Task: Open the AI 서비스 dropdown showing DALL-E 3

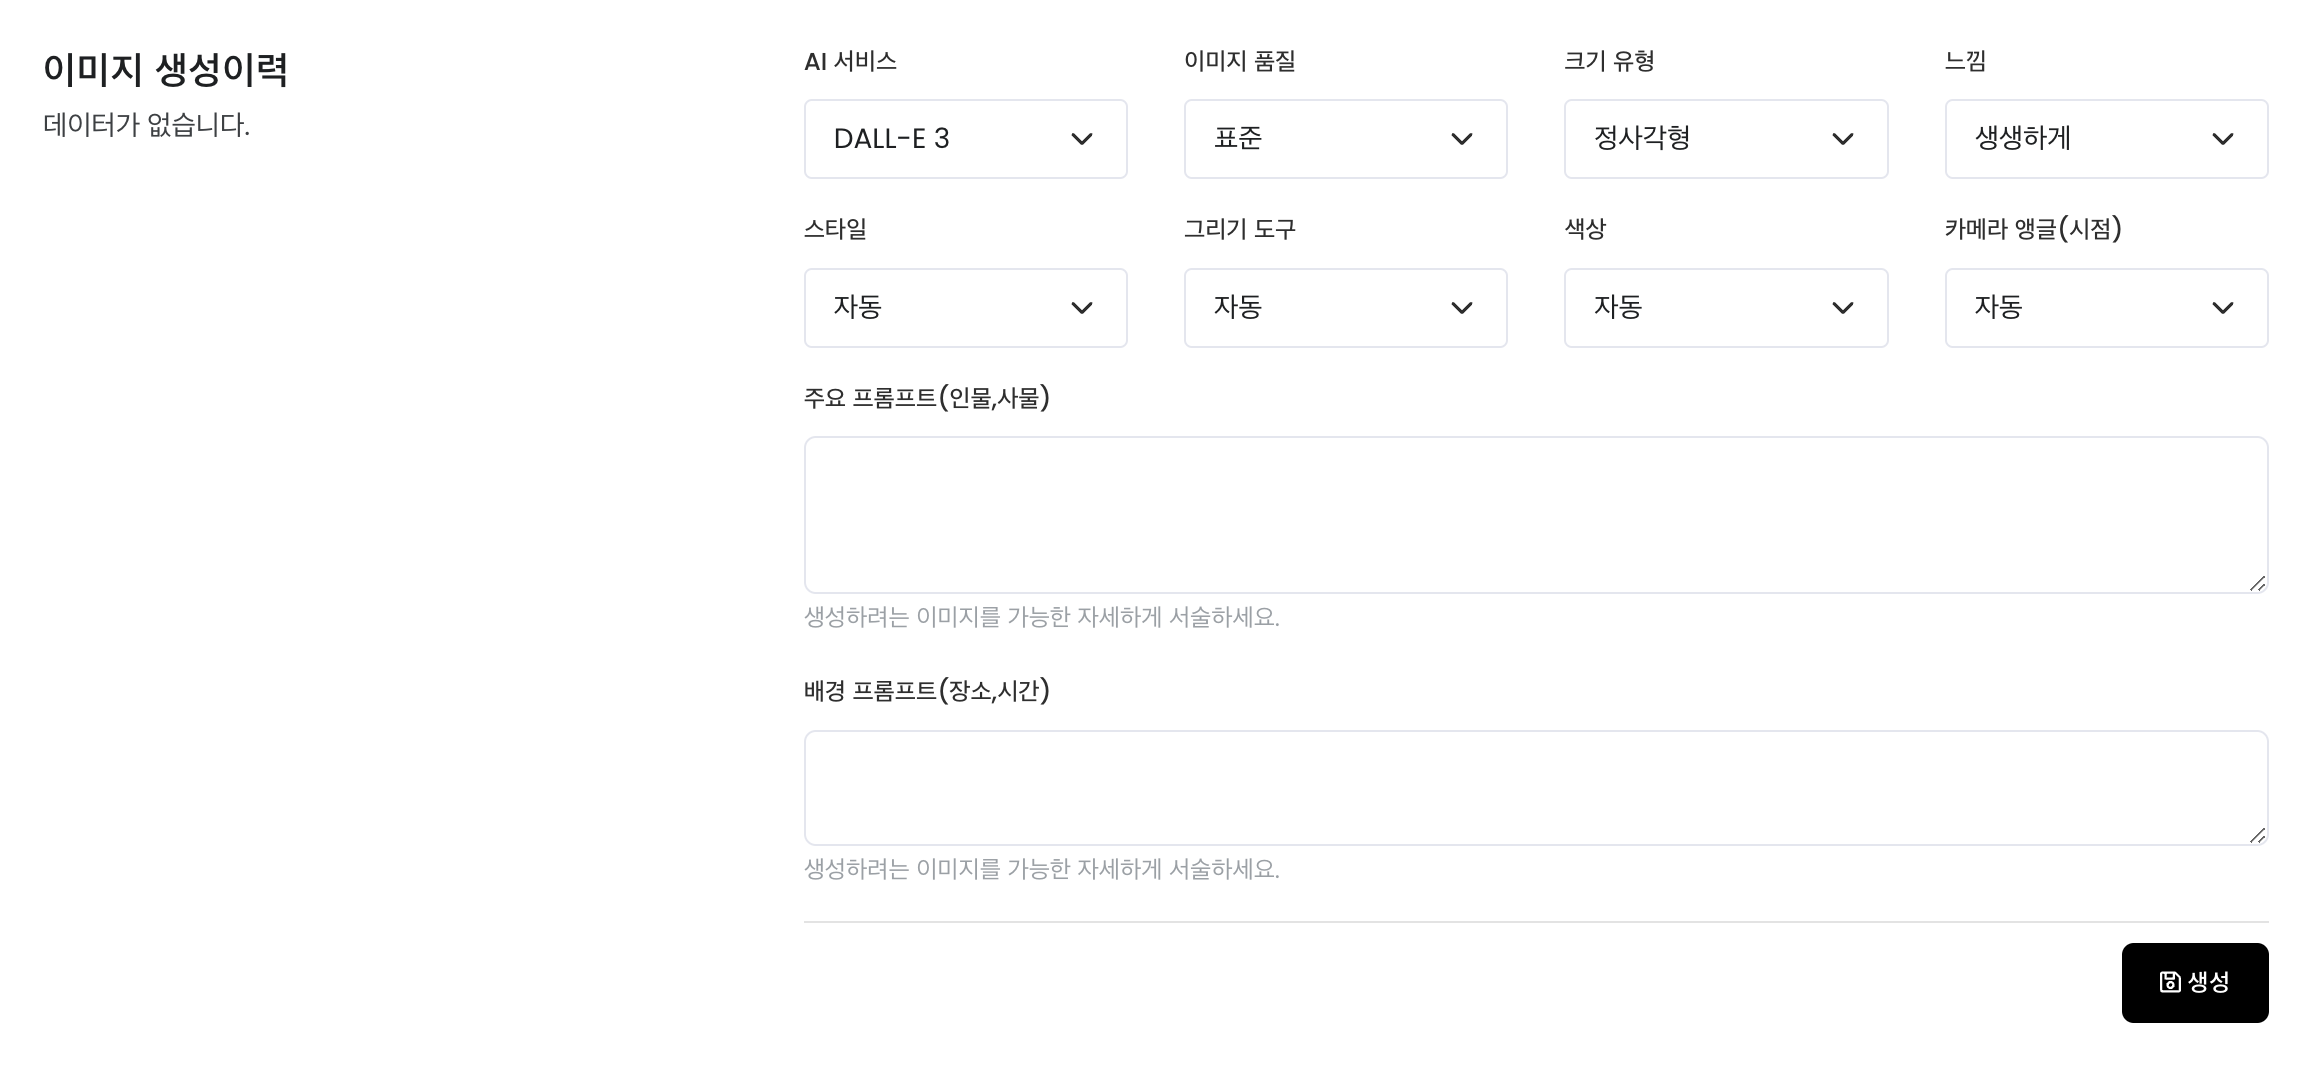Action: [x=965, y=139]
